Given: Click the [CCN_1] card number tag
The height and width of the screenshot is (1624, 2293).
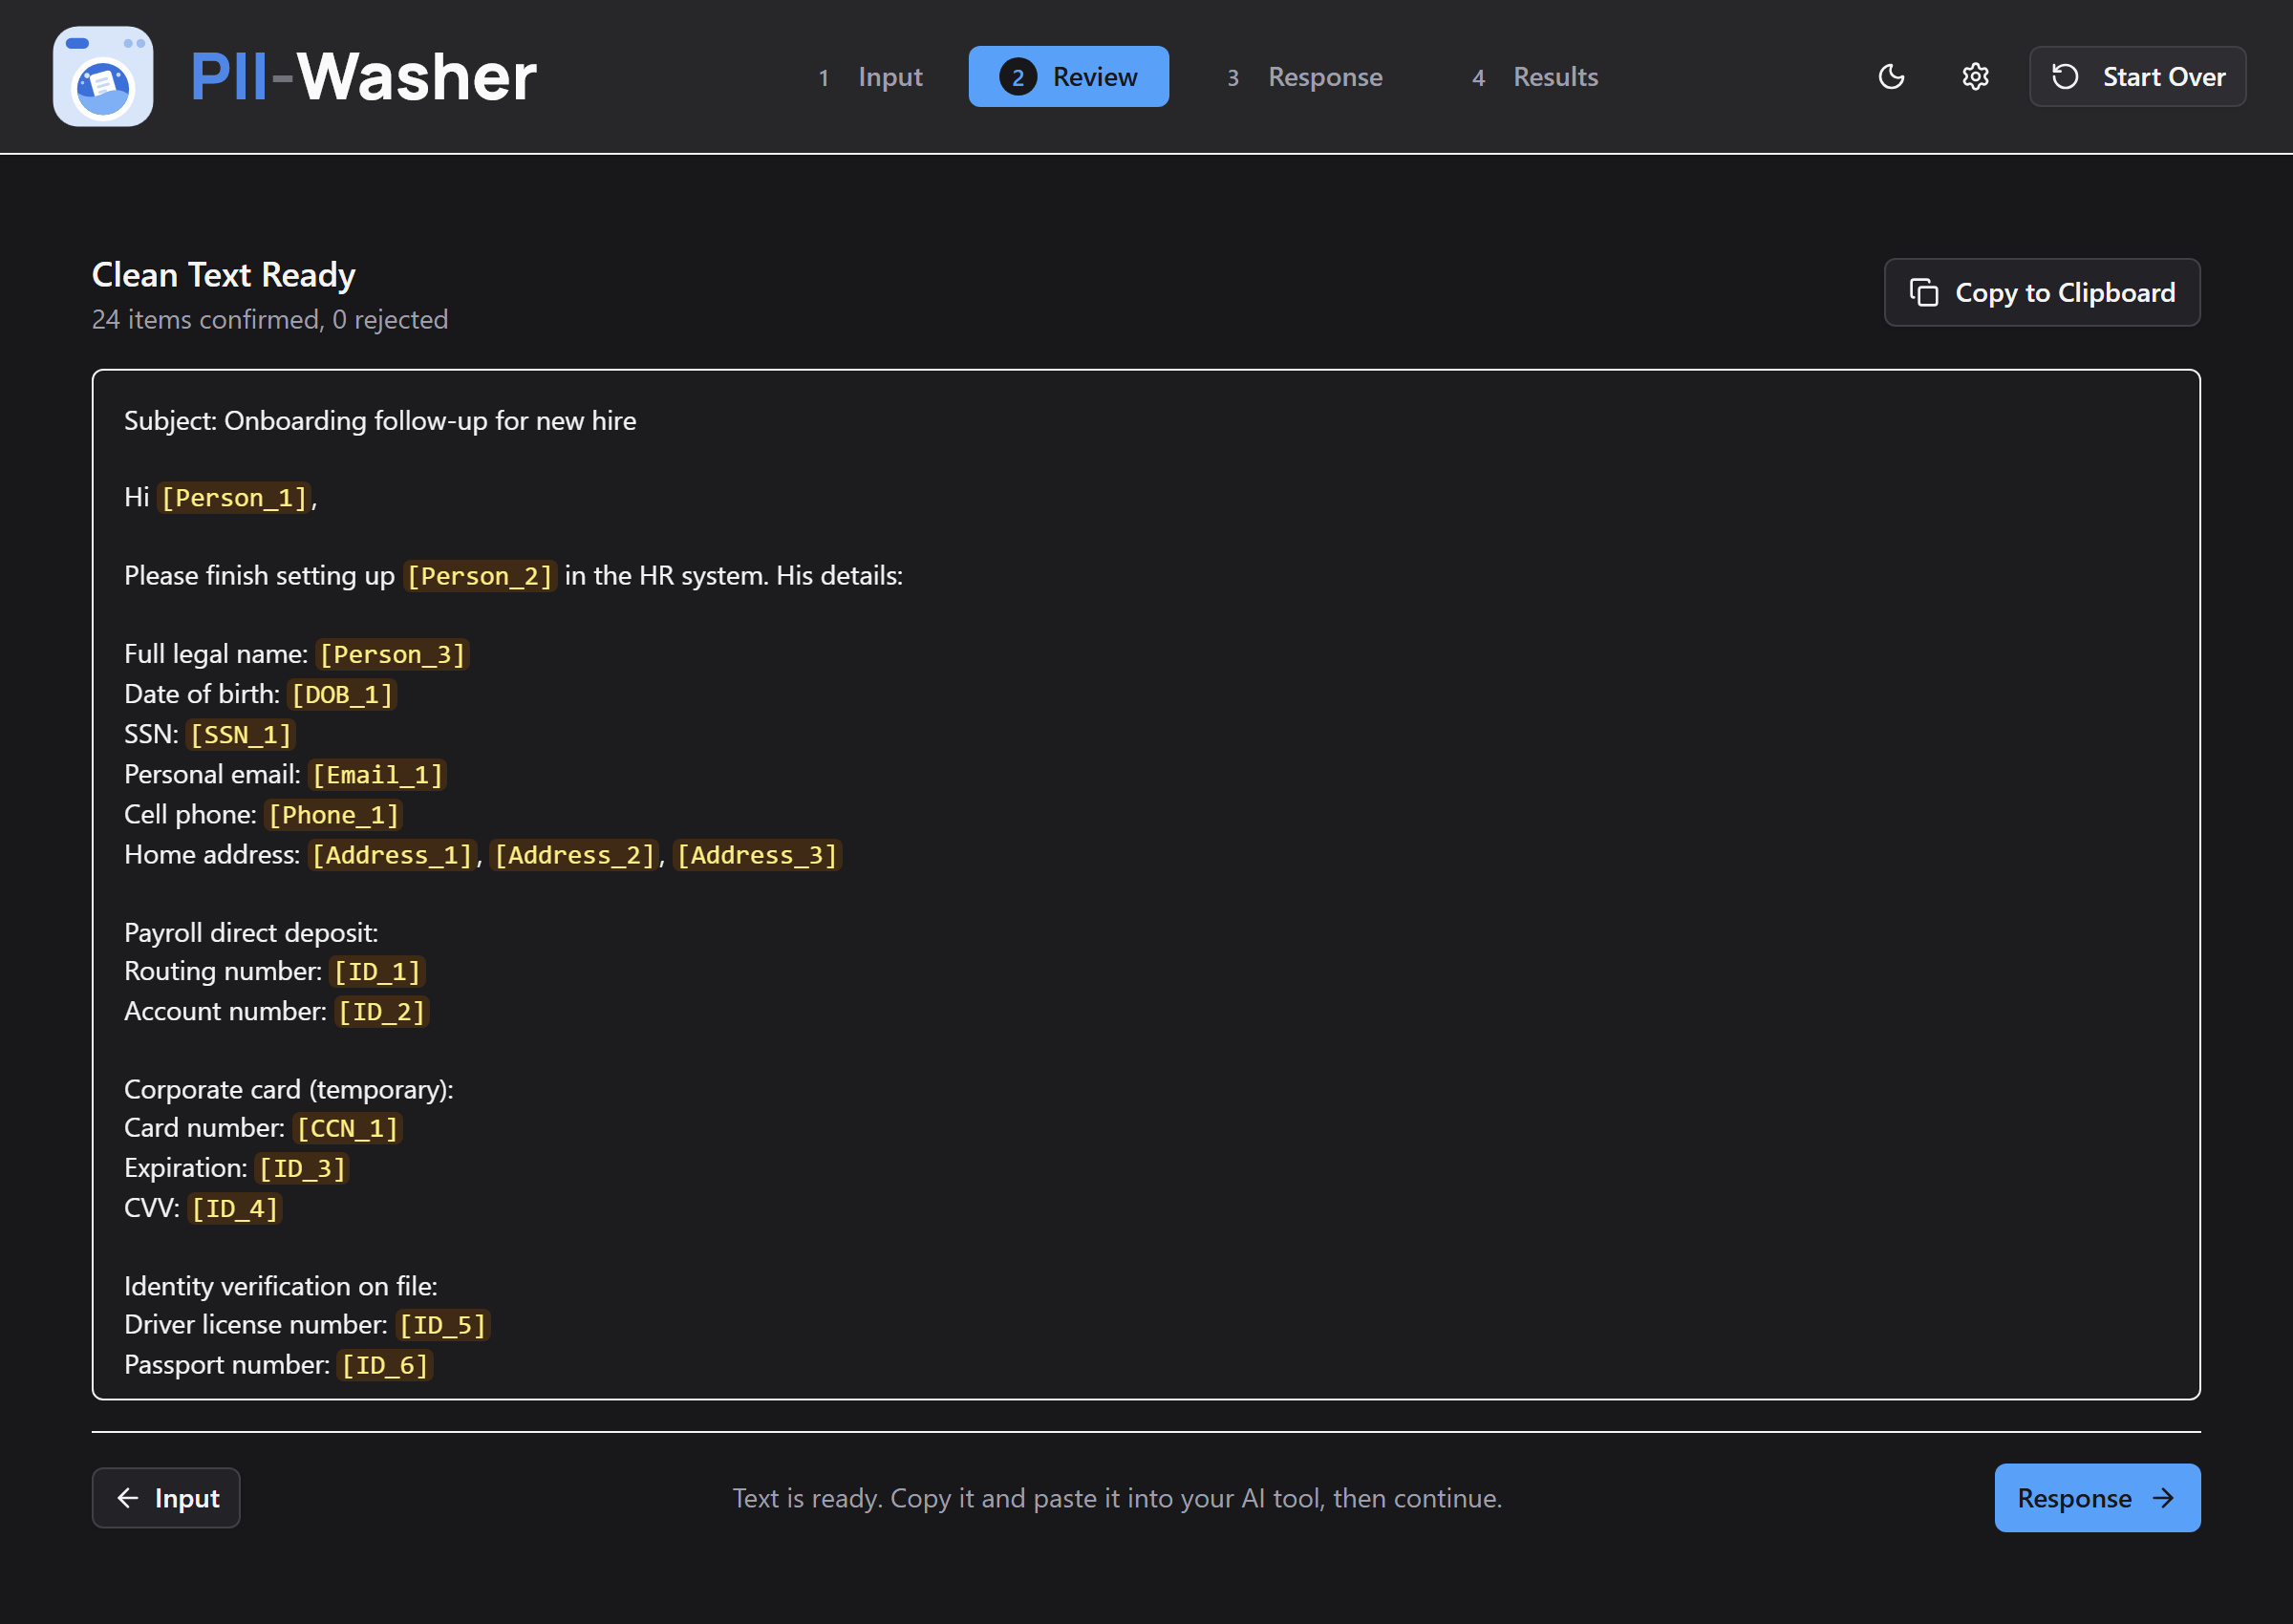Looking at the screenshot, I should tap(347, 1128).
